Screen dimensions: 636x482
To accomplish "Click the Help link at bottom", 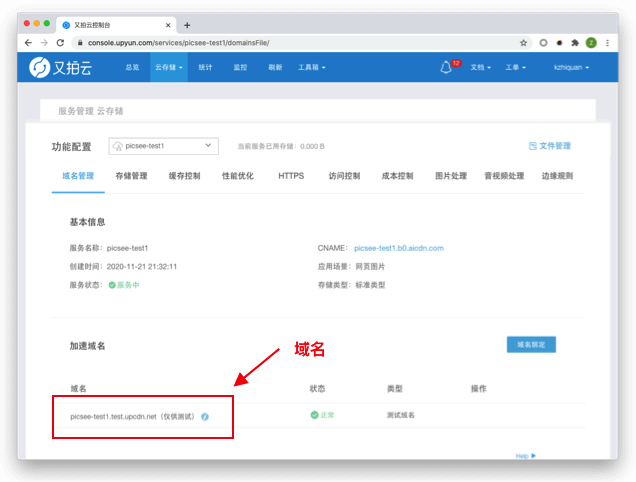I will [526, 456].
